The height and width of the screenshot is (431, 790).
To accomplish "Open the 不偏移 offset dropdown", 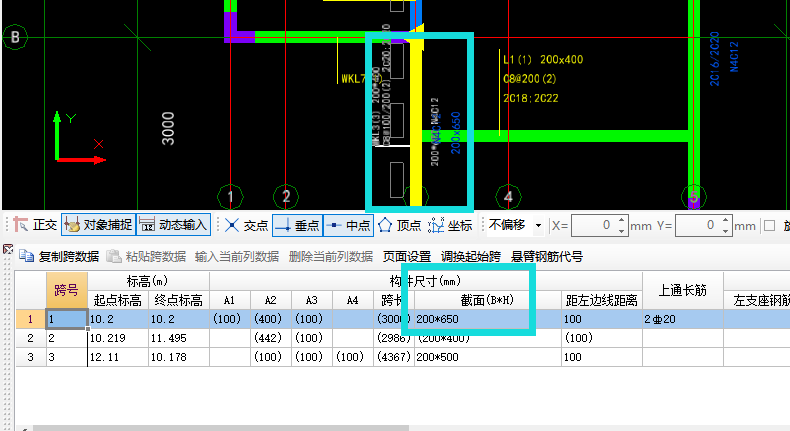I will [x=538, y=225].
